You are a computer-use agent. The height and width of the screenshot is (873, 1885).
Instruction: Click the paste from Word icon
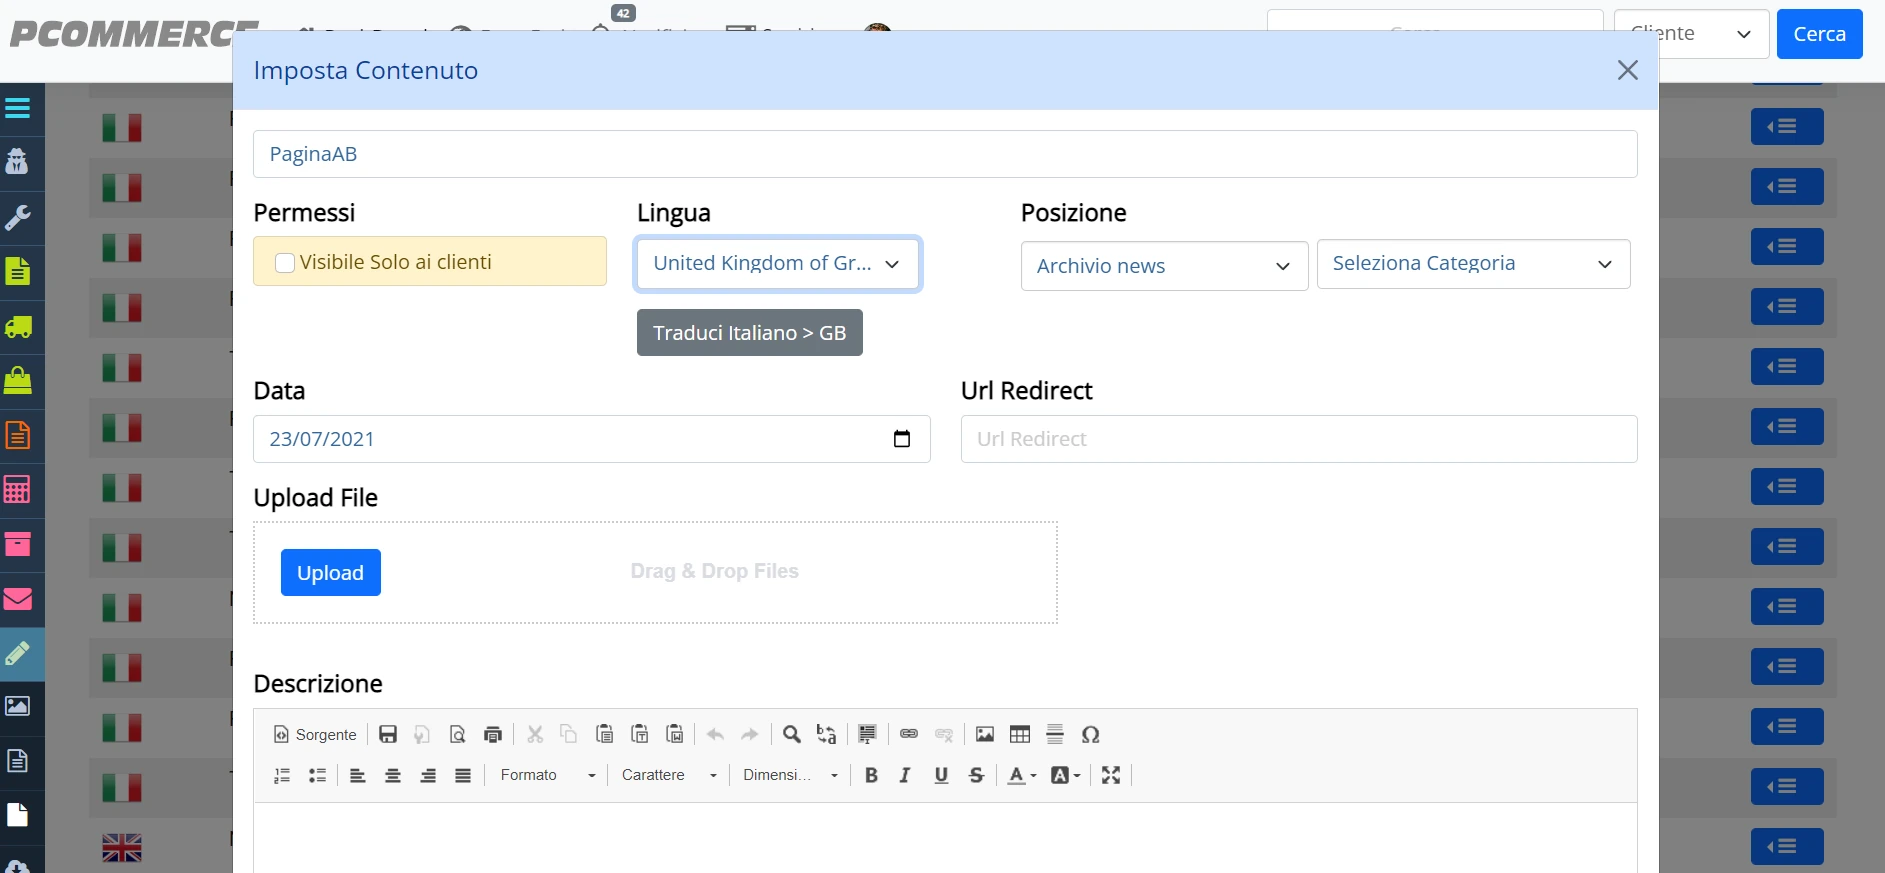tap(675, 734)
